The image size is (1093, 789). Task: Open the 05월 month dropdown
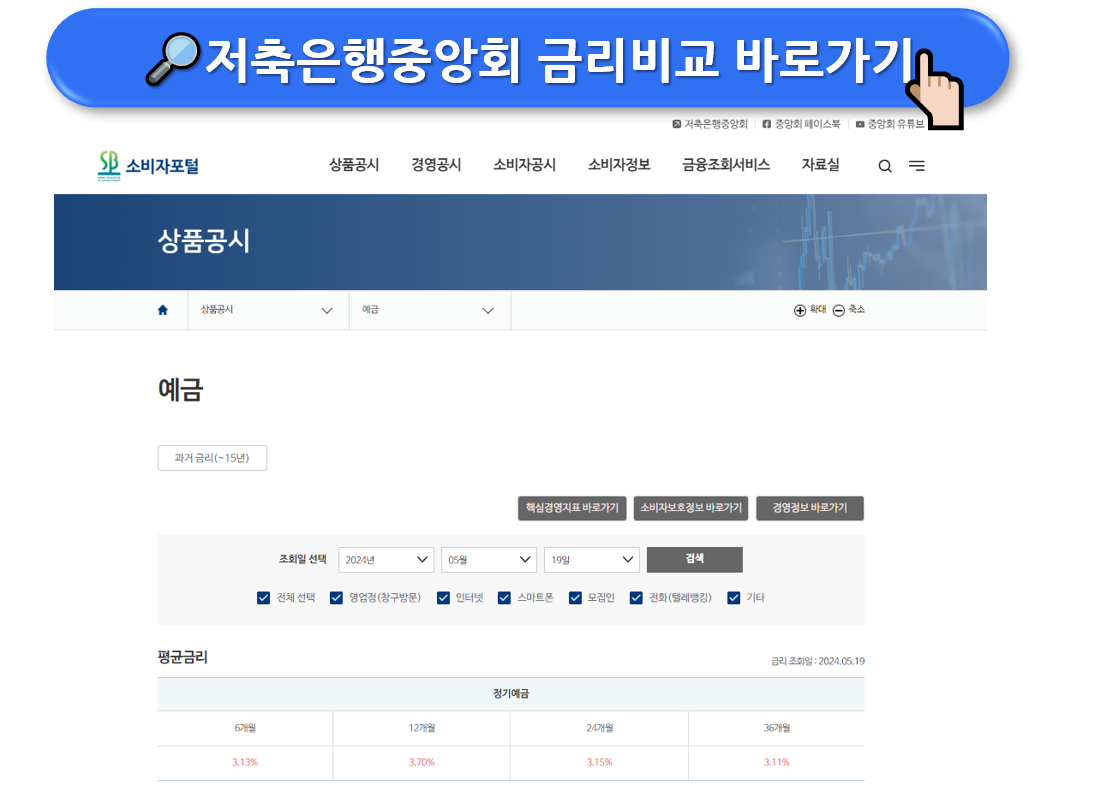point(489,560)
